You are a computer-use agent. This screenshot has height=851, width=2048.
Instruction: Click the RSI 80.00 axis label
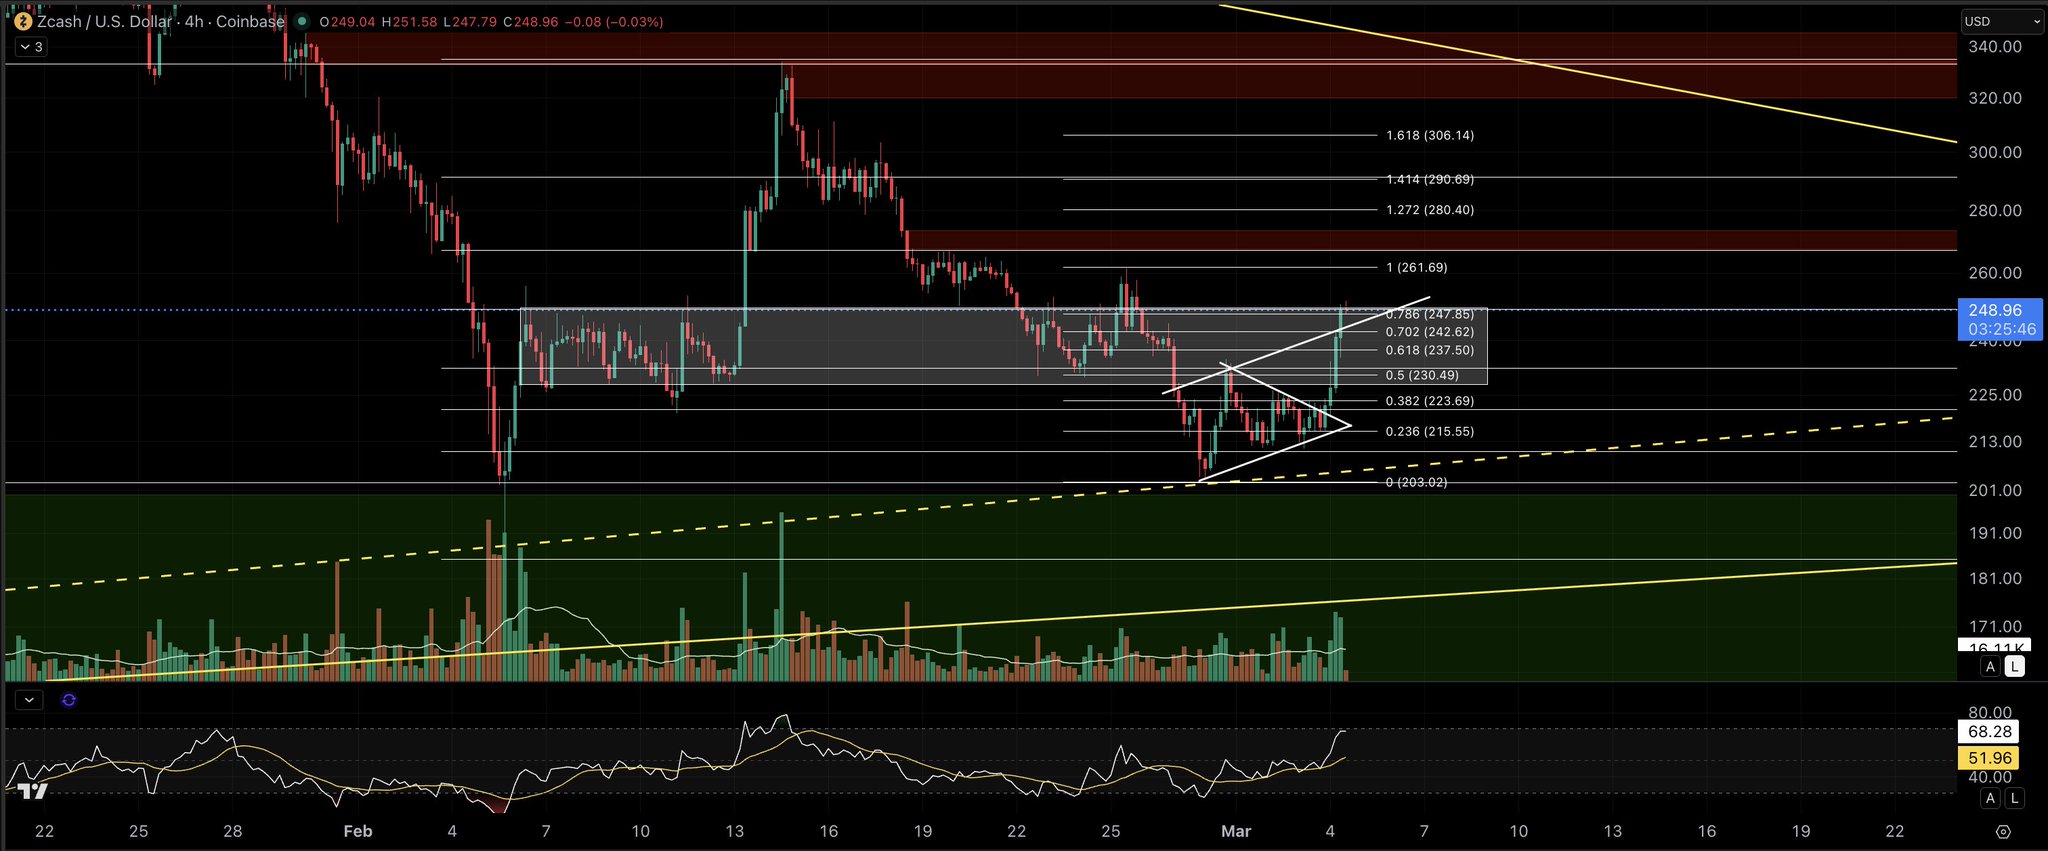(x=1989, y=712)
